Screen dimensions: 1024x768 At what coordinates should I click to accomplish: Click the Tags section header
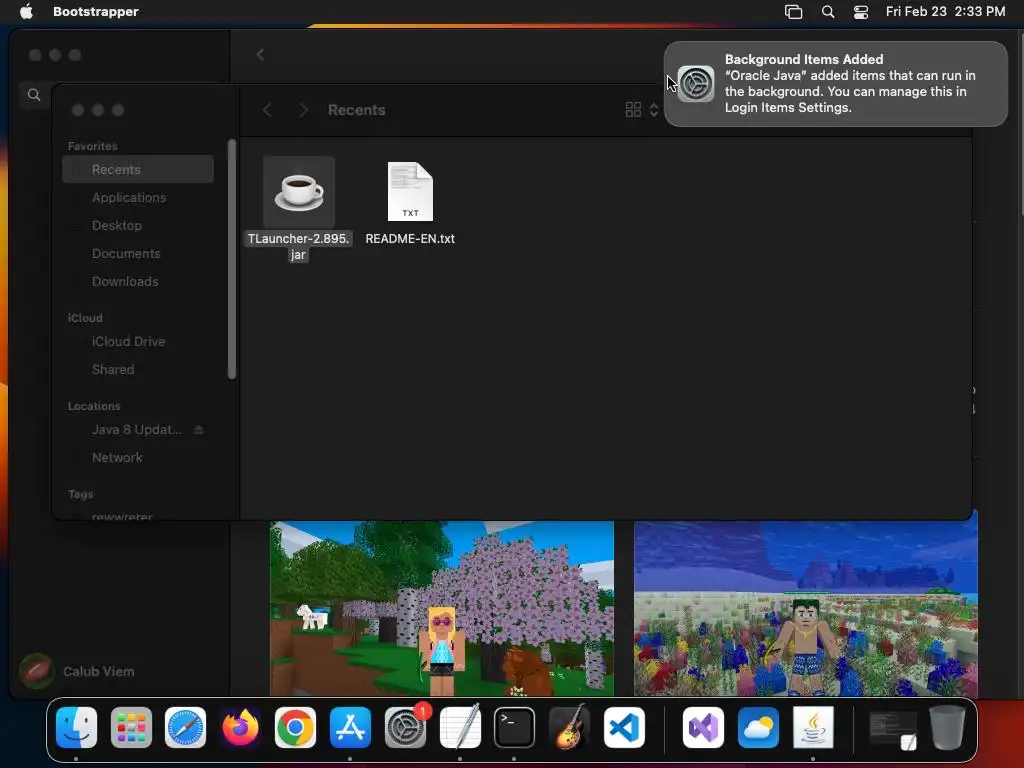[80, 494]
